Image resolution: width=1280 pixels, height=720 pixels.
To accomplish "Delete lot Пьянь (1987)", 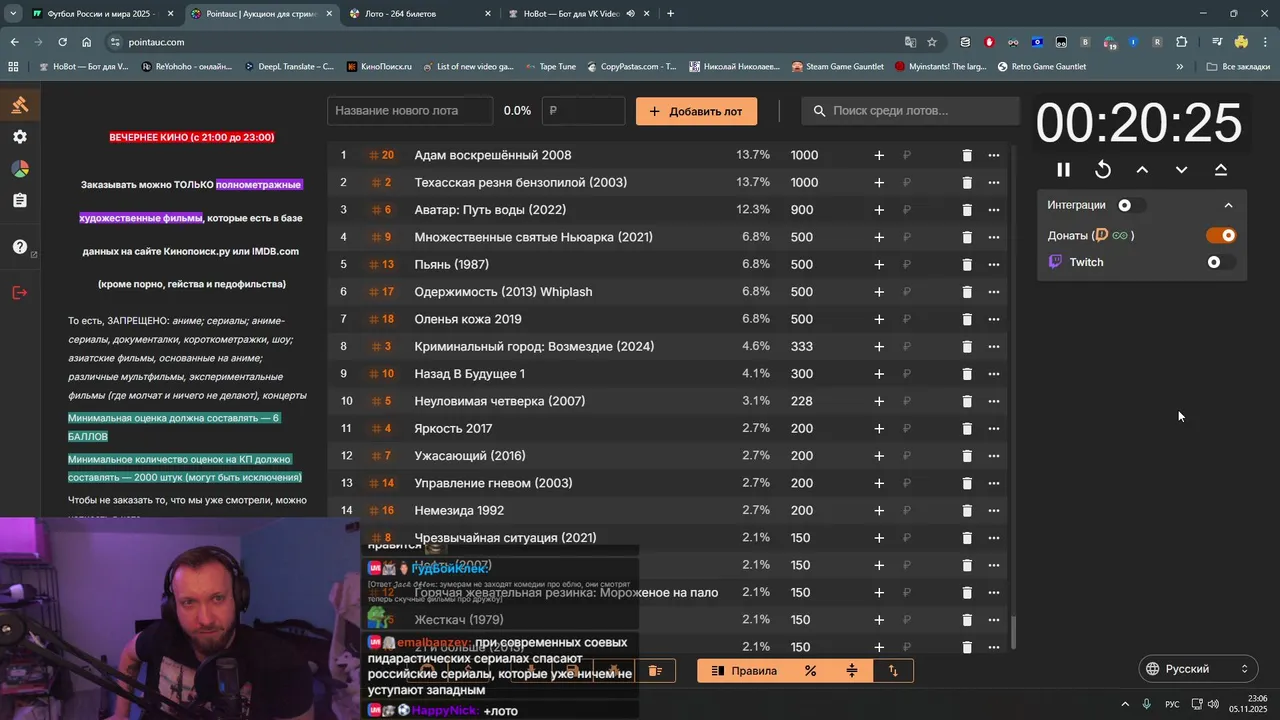I will tap(967, 265).
